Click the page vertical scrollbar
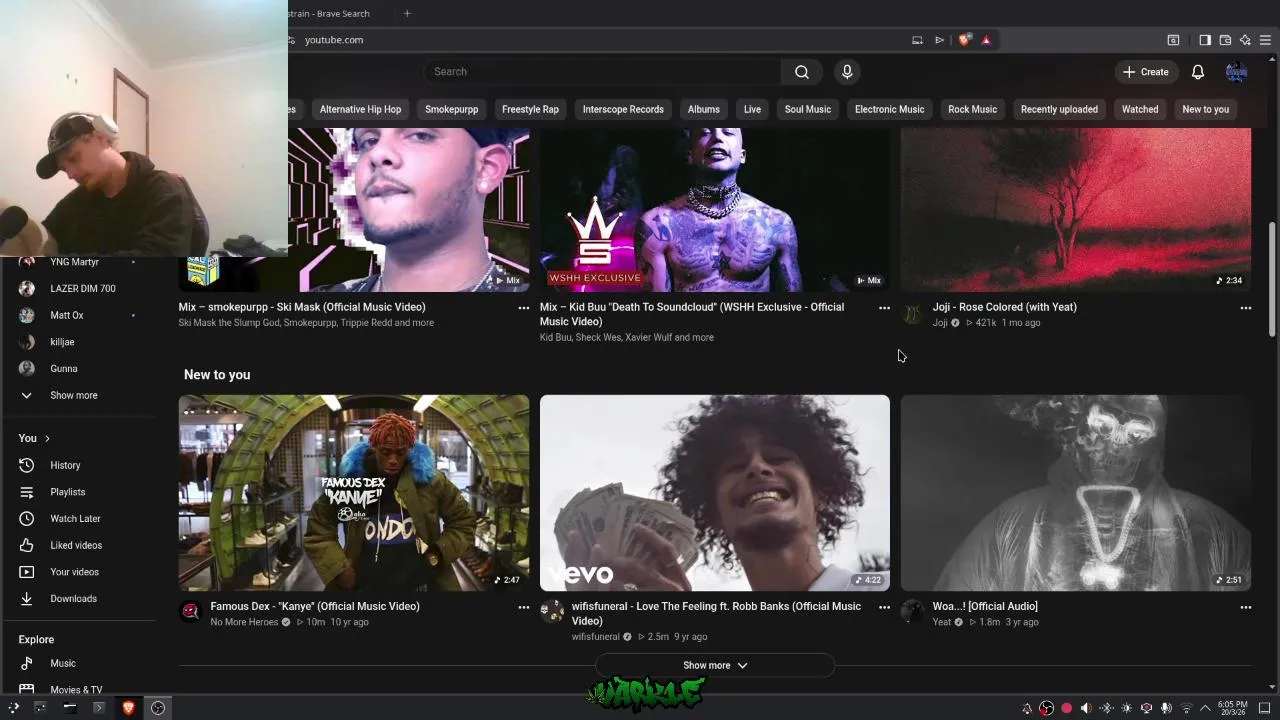The image size is (1280, 720). (x=1272, y=280)
